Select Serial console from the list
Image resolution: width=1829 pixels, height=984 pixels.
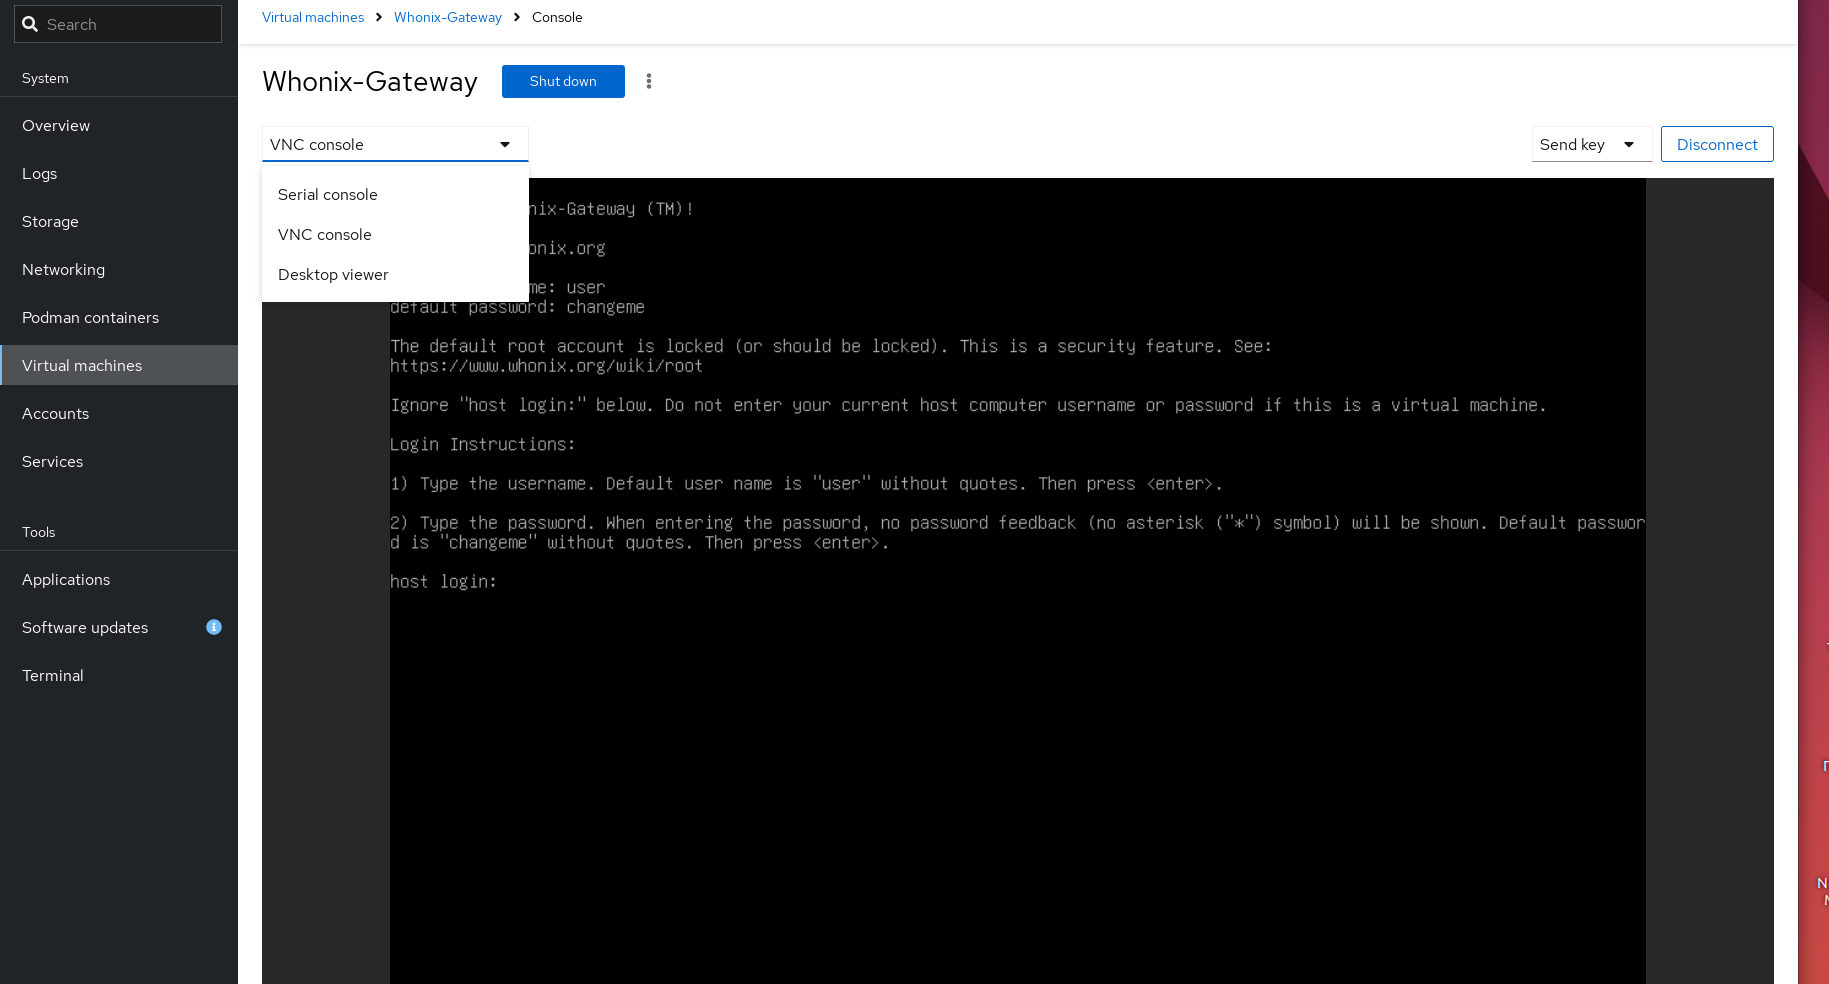click(328, 195)
